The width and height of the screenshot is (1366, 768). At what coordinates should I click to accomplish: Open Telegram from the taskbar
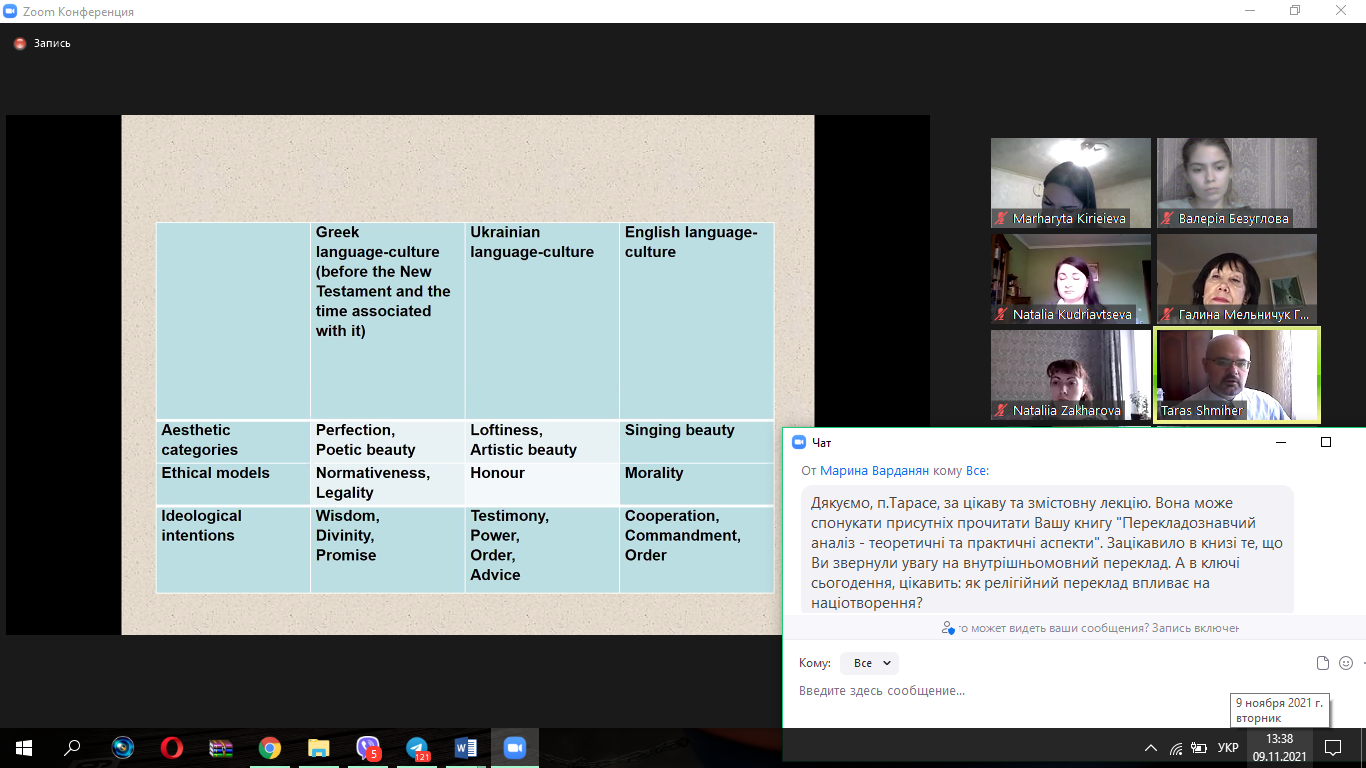(417, 748)
